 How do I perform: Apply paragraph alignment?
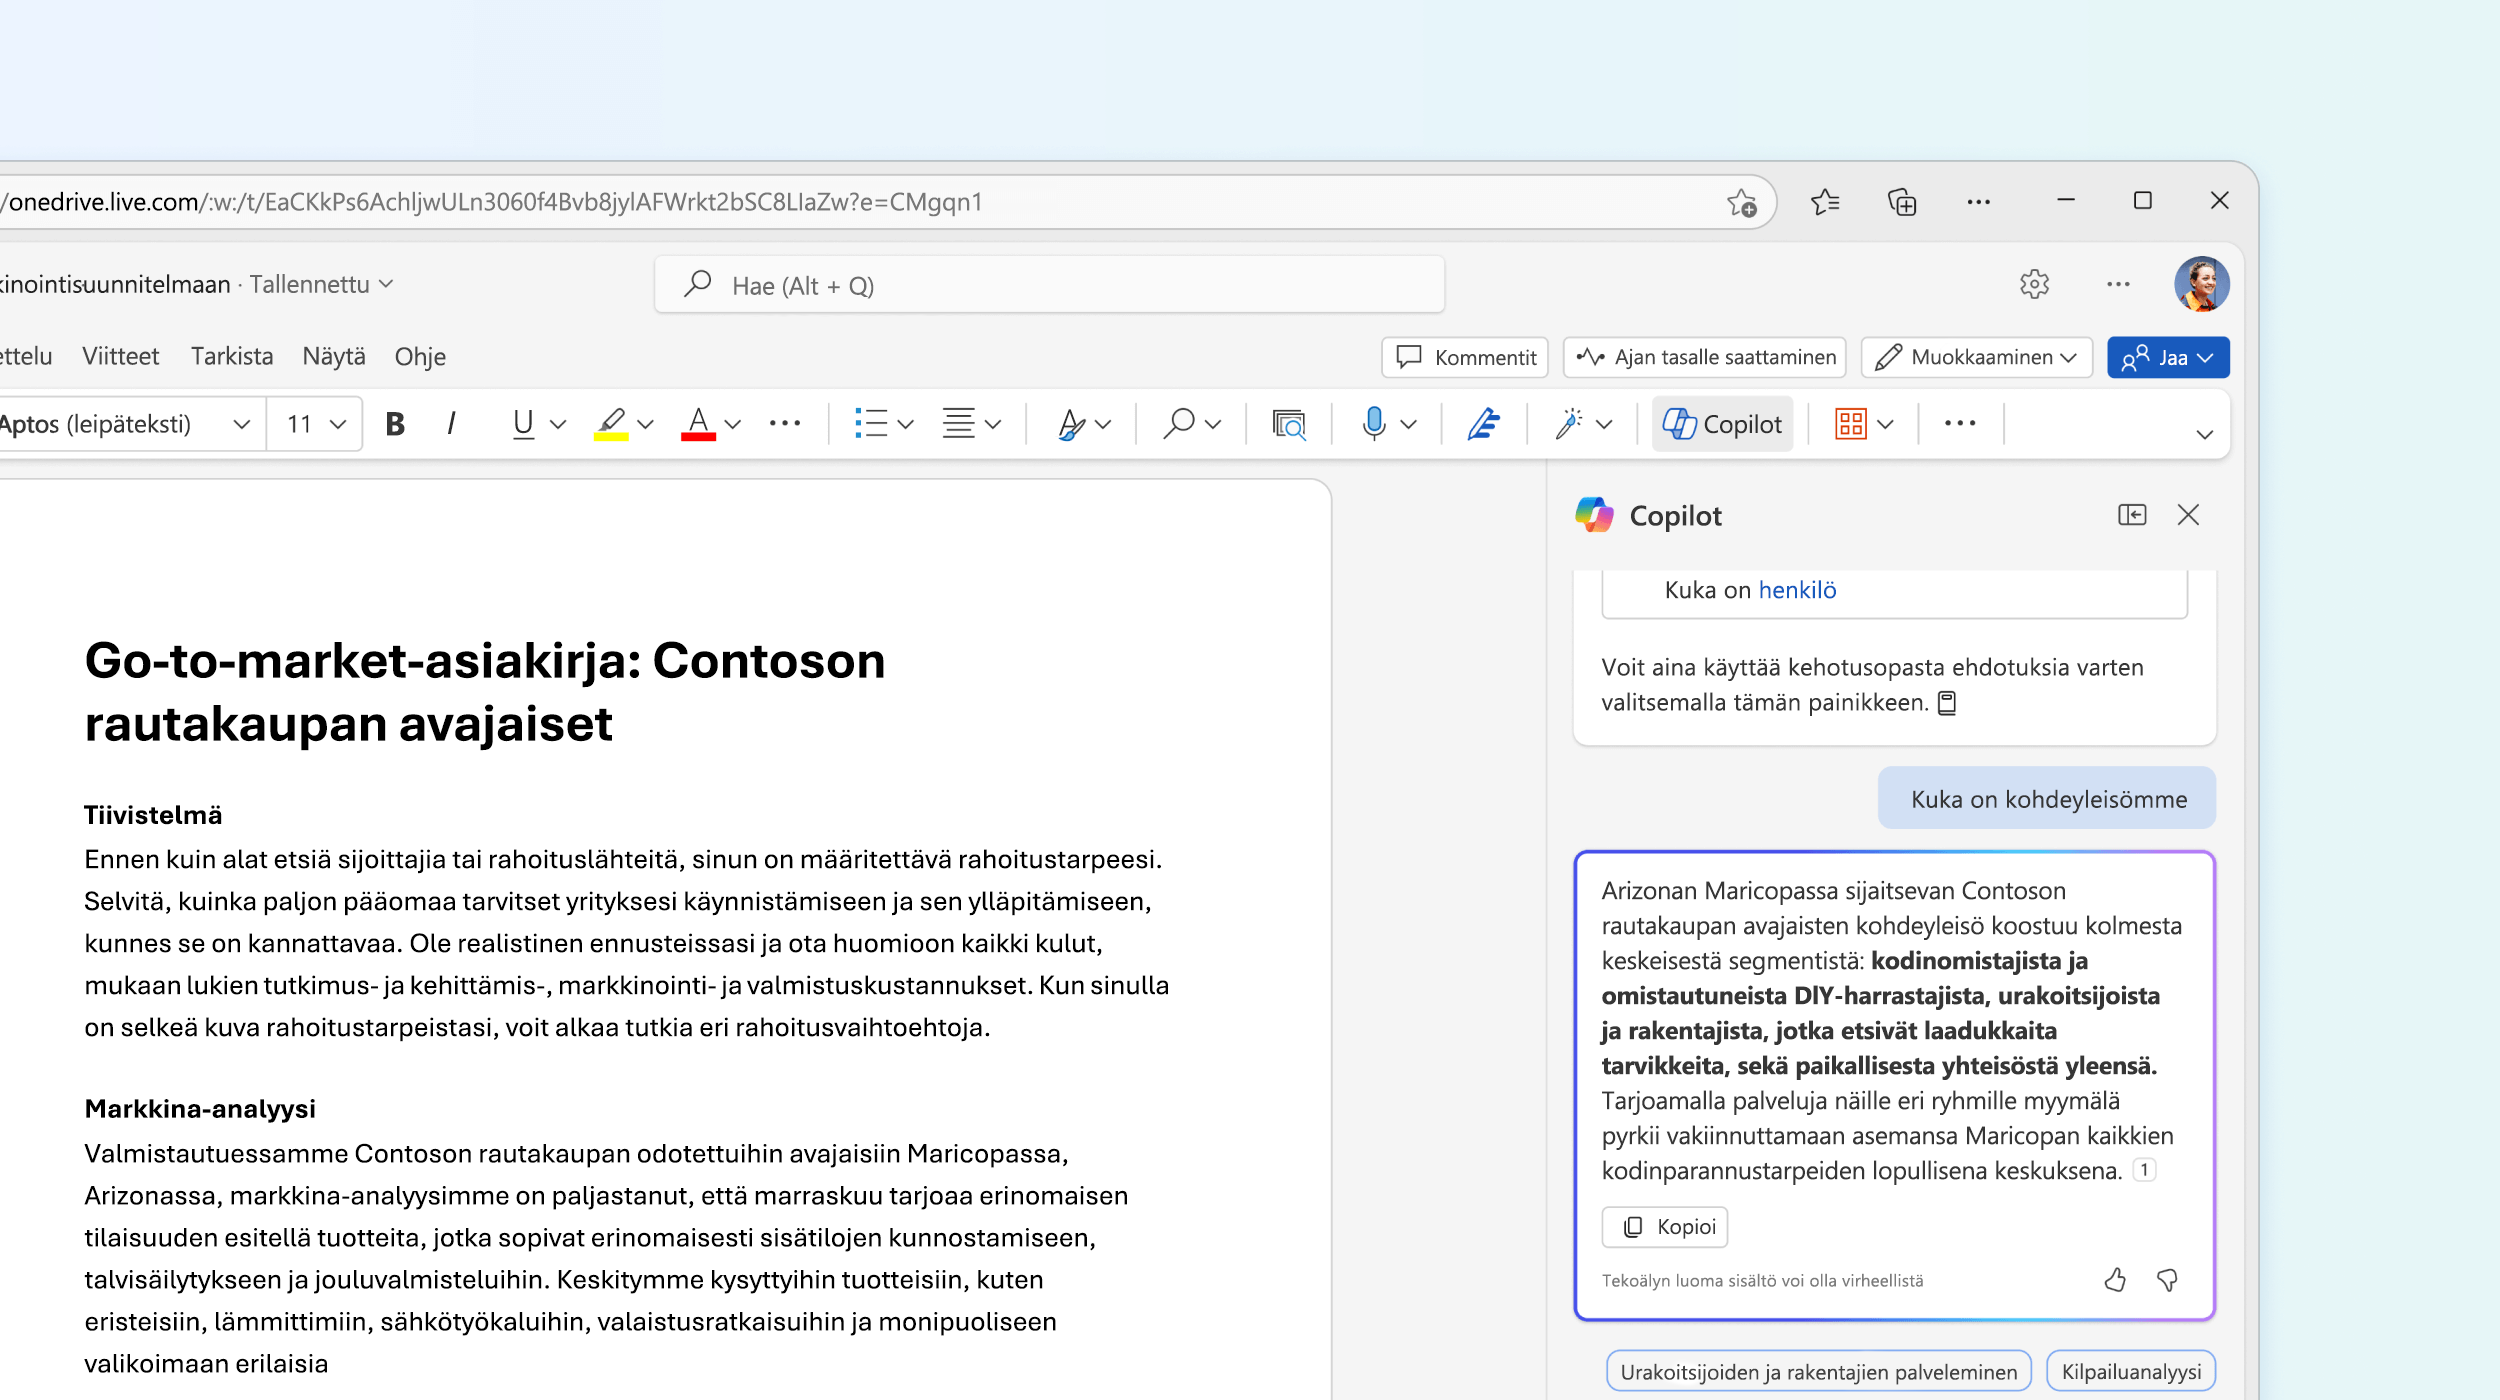click(x=958, y=424)
